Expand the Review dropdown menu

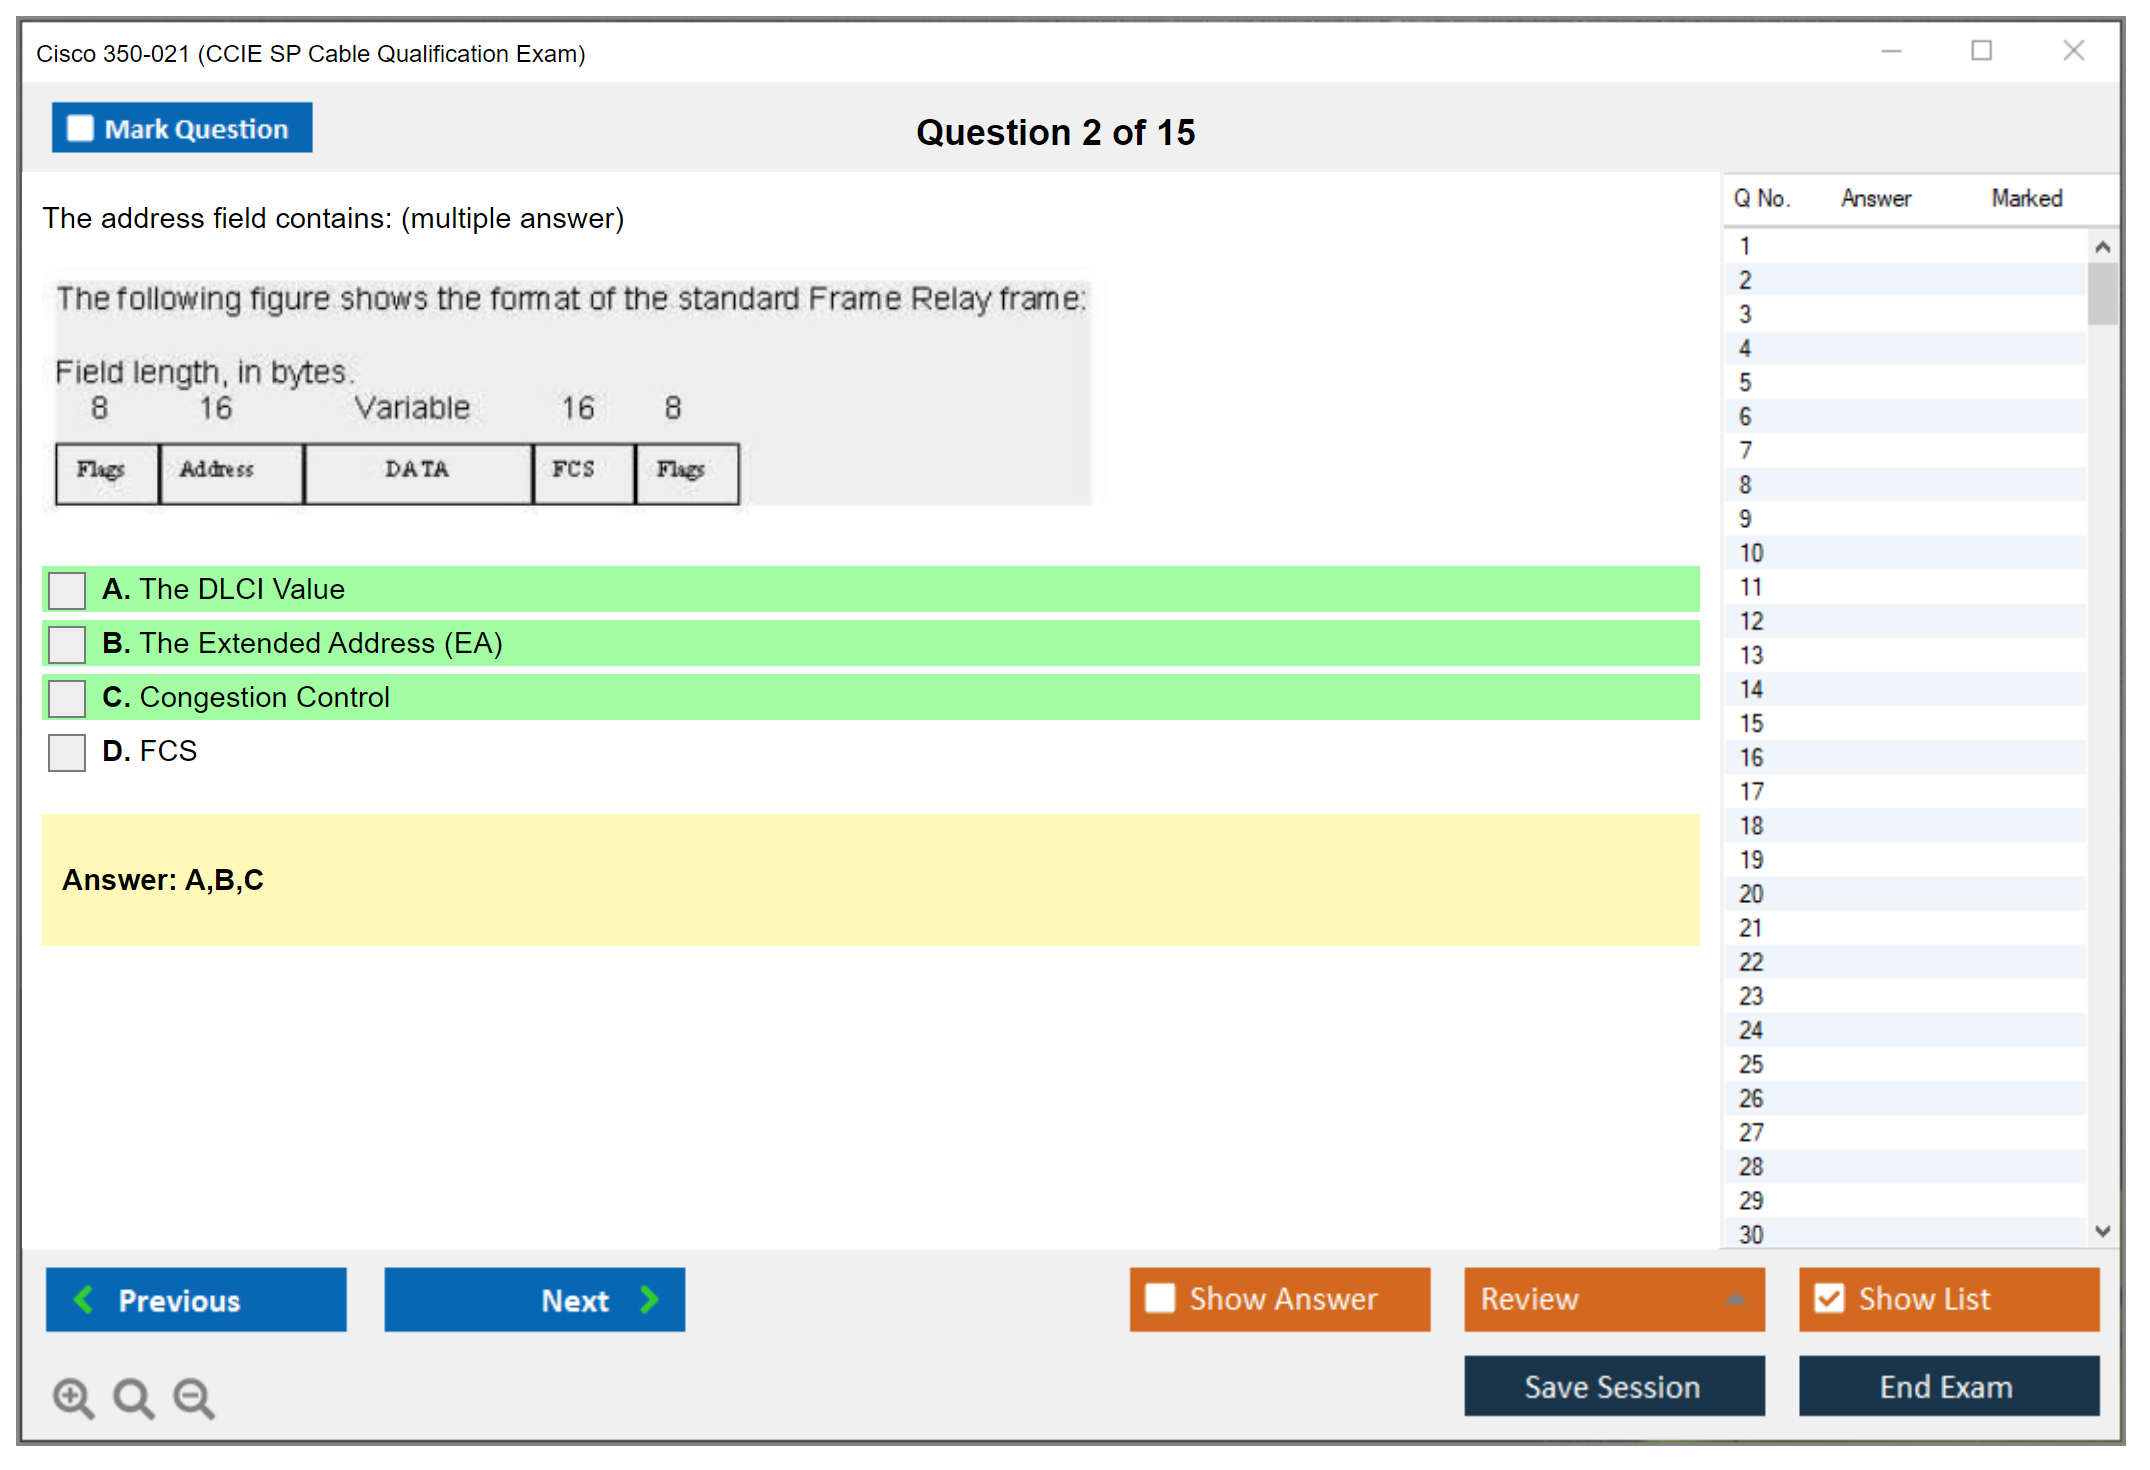(1735, 1299)
